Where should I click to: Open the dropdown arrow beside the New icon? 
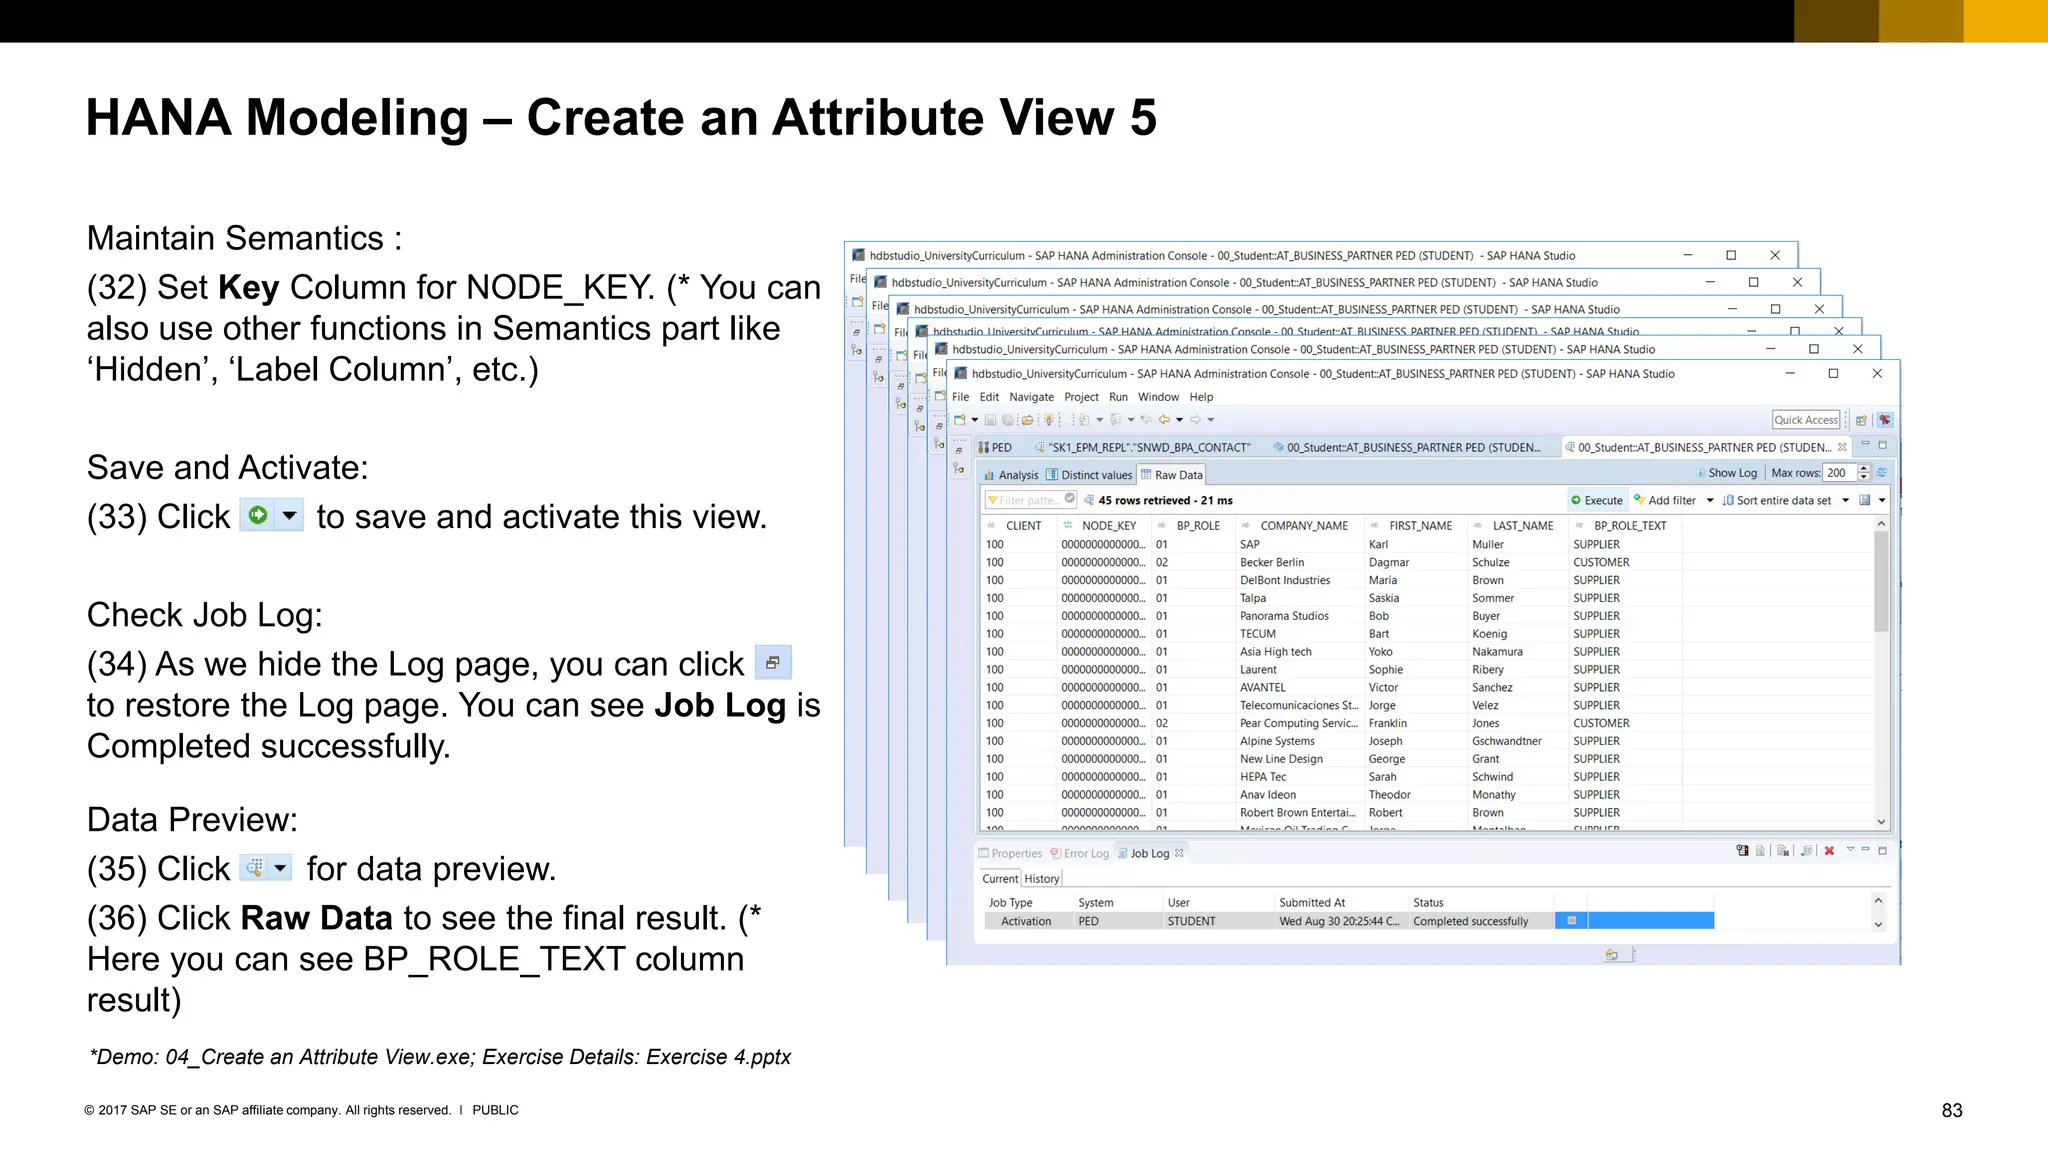[x=975, y=420]
